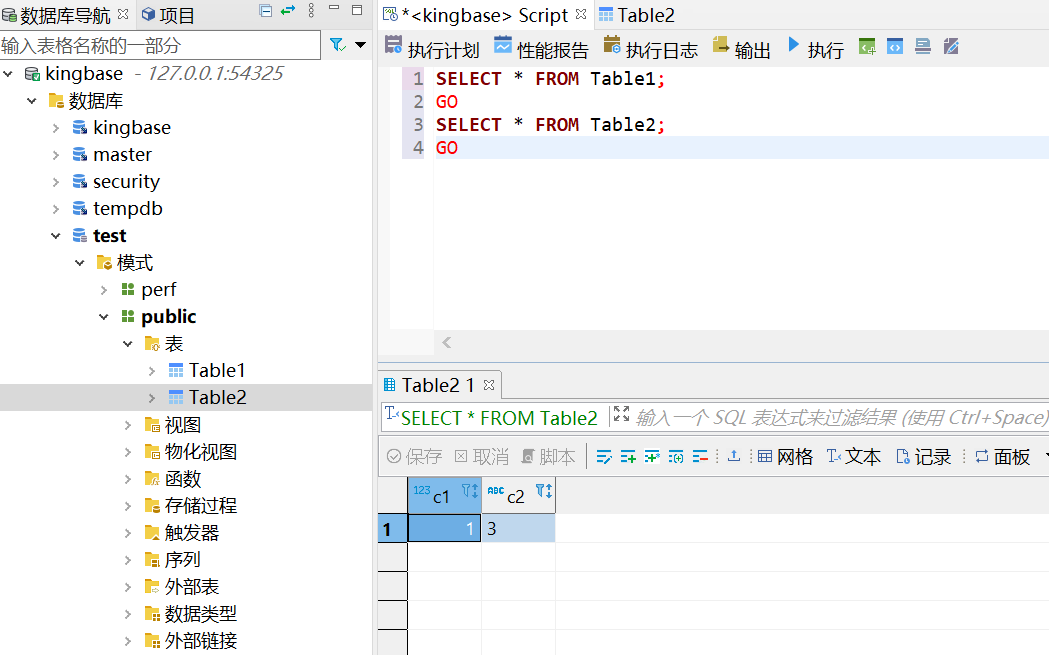1049x655 pixels.
Task: Show the 执行日志 execution log
Action: pos(650,48)
